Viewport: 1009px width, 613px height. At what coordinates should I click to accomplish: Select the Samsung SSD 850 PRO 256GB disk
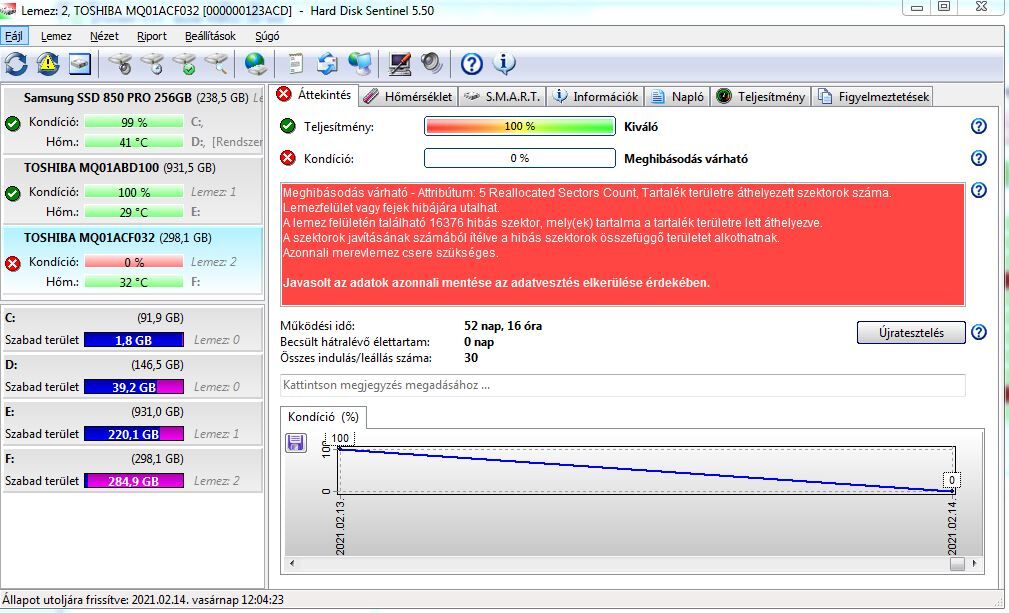[x=133, y=120]
